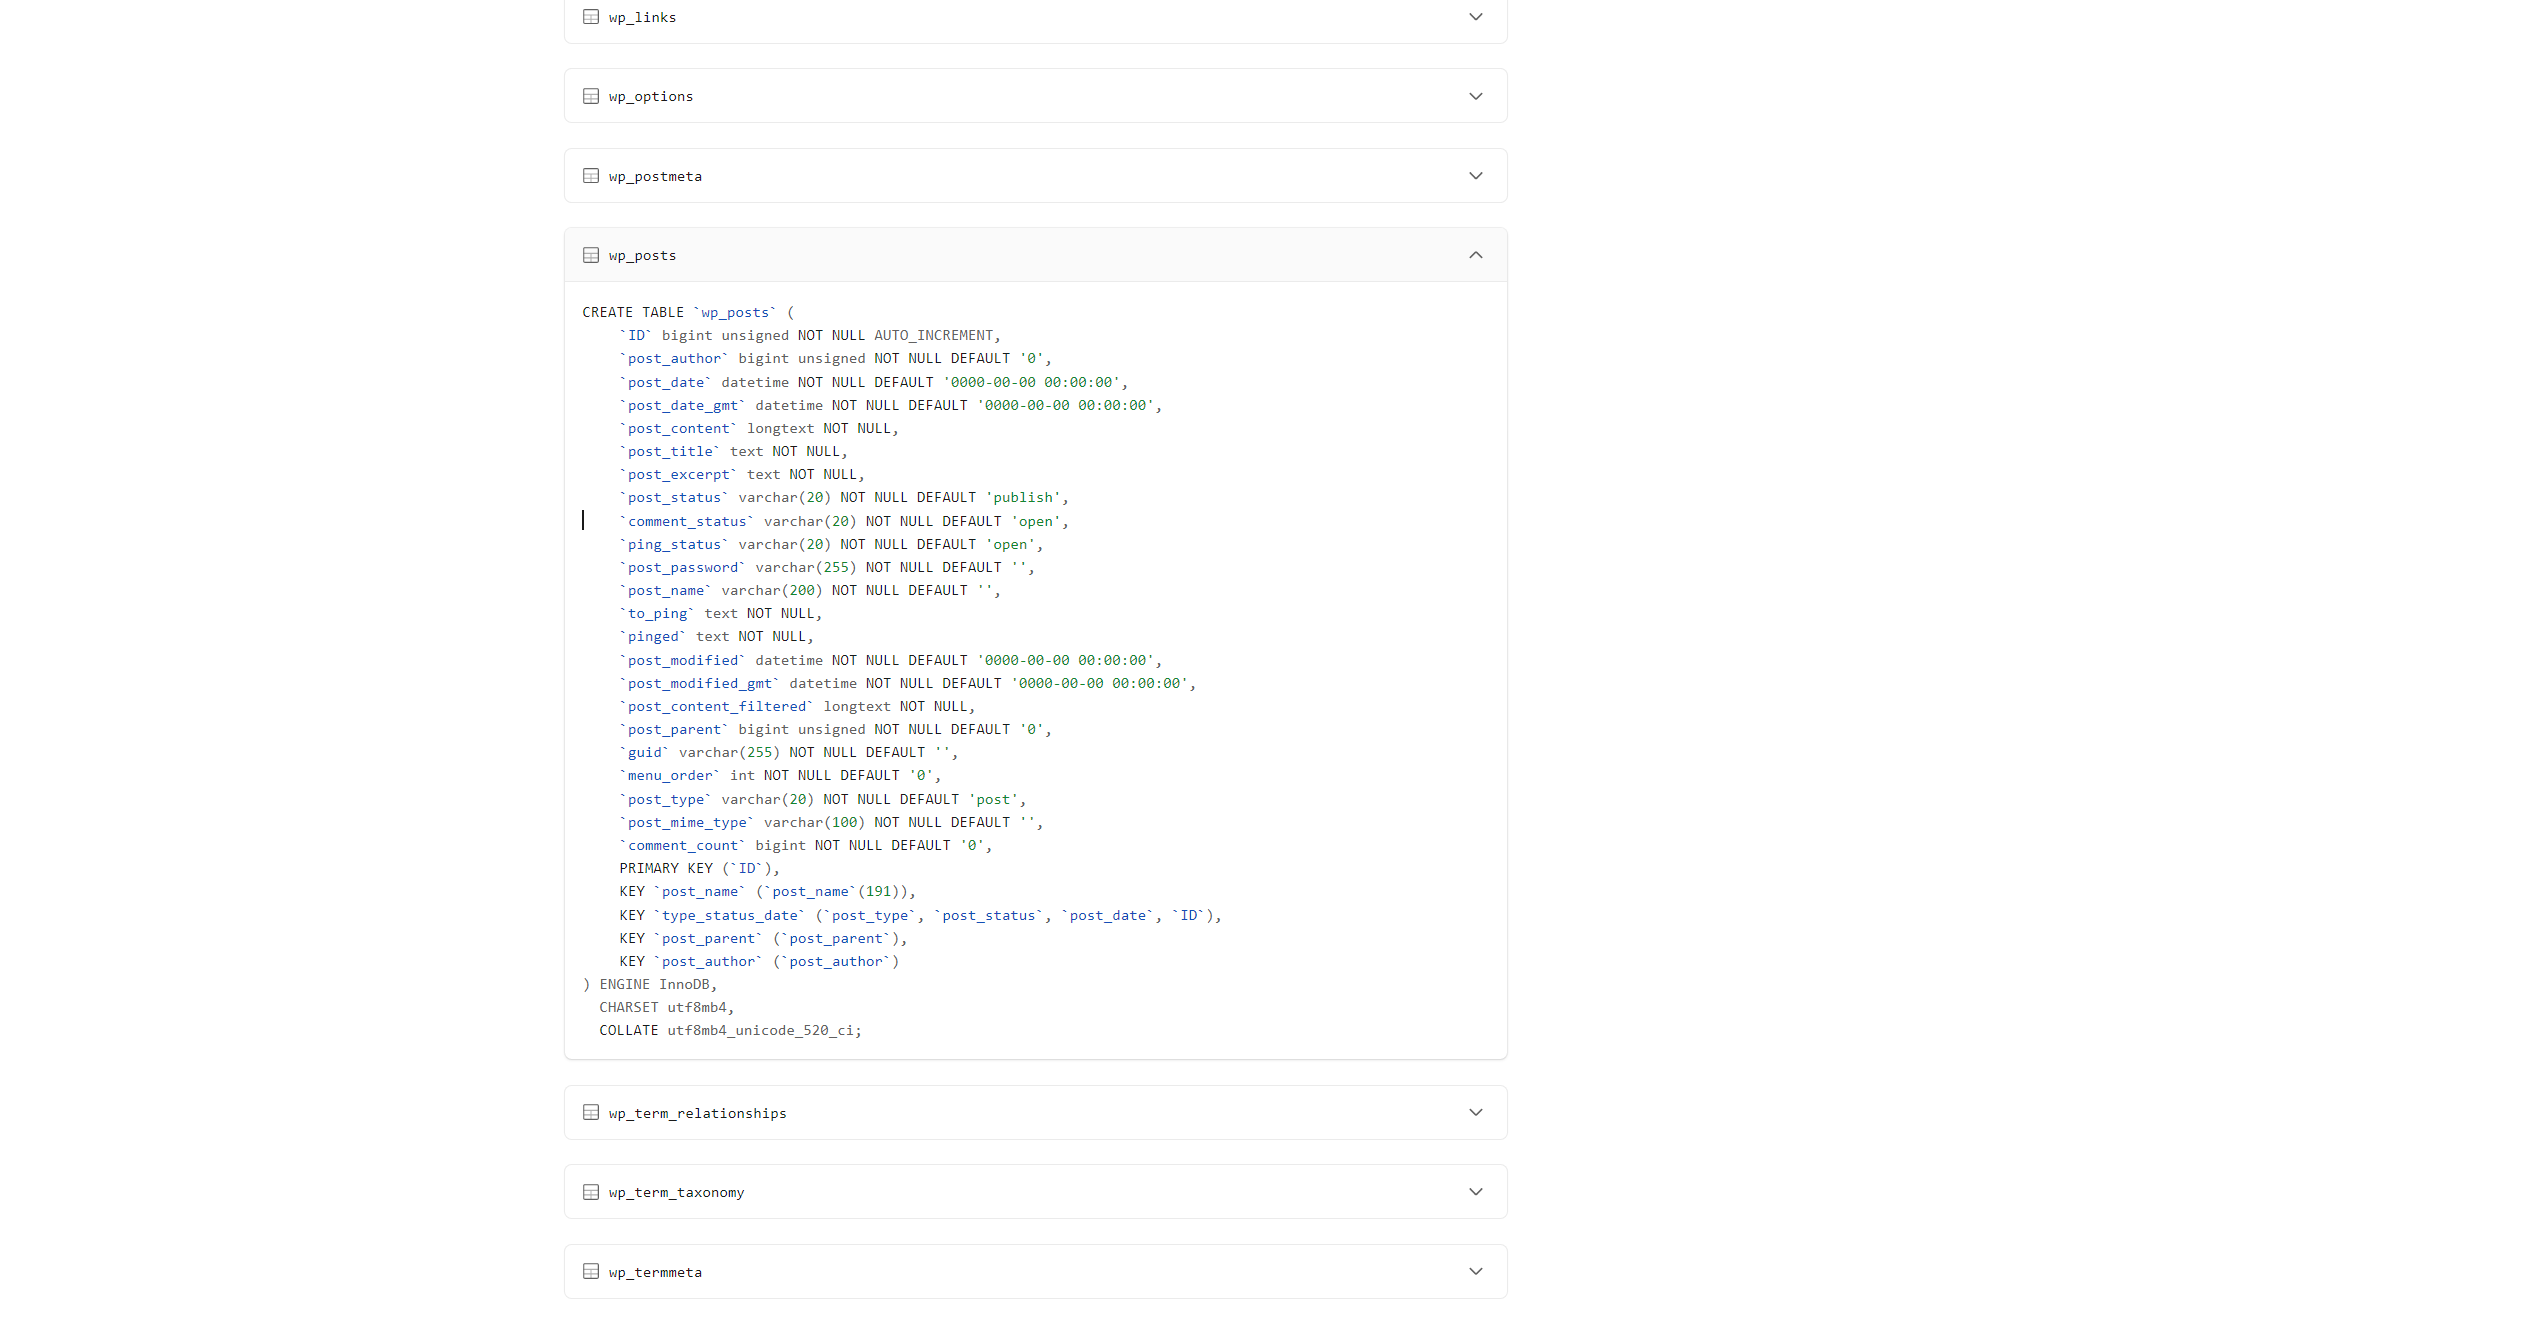Click the wp_options table name
This screenshot has width=2543, height=1320.
(x=650, y=97)
